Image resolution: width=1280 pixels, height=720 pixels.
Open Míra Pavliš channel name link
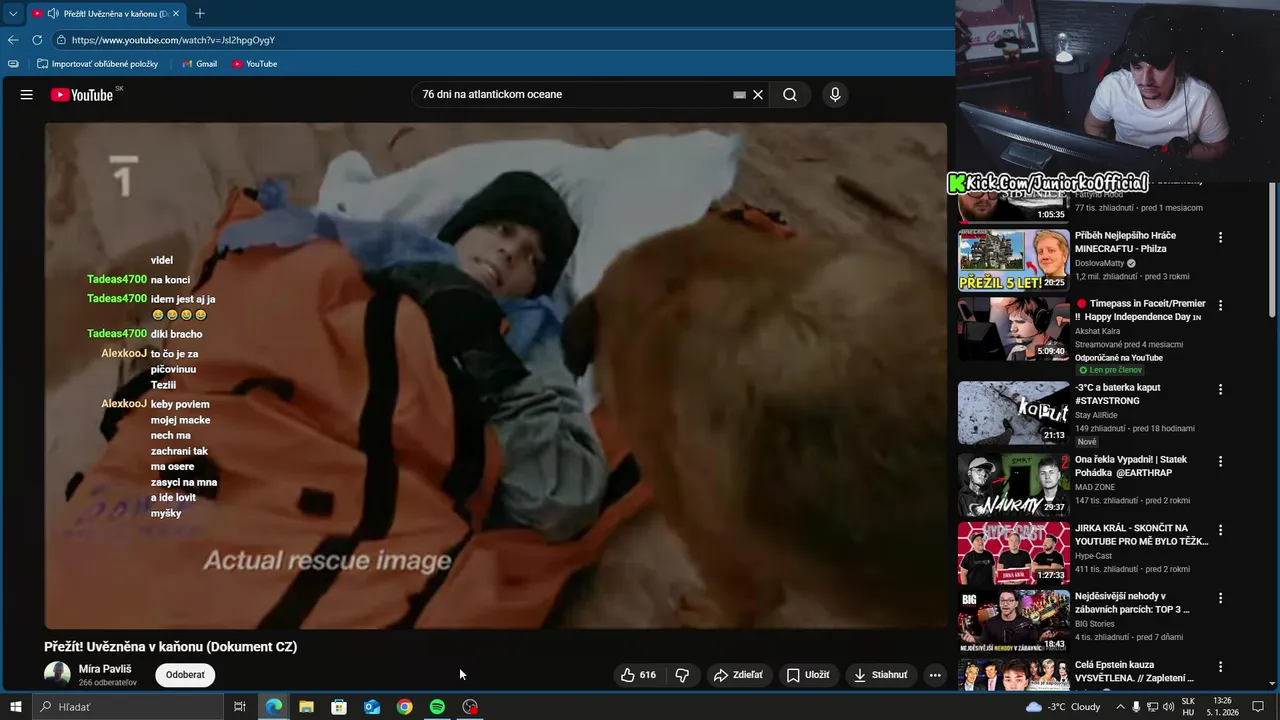coord(105,669)
